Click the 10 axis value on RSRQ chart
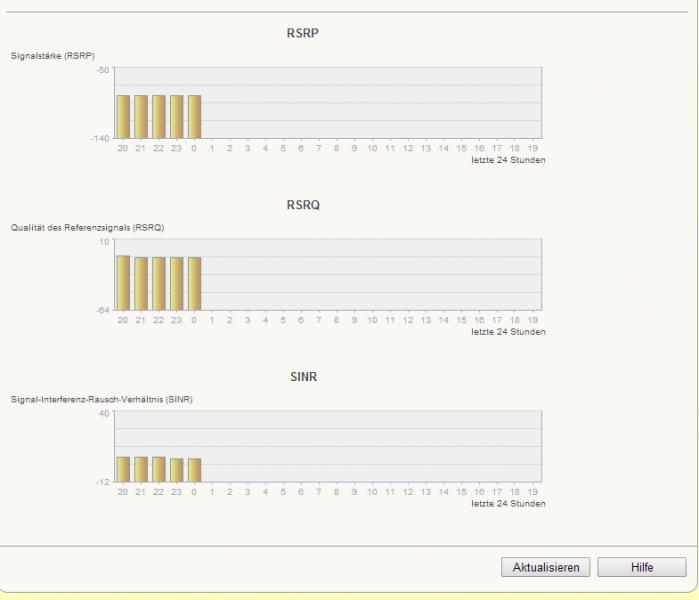 pyautogui.click(x=104, y=242)
